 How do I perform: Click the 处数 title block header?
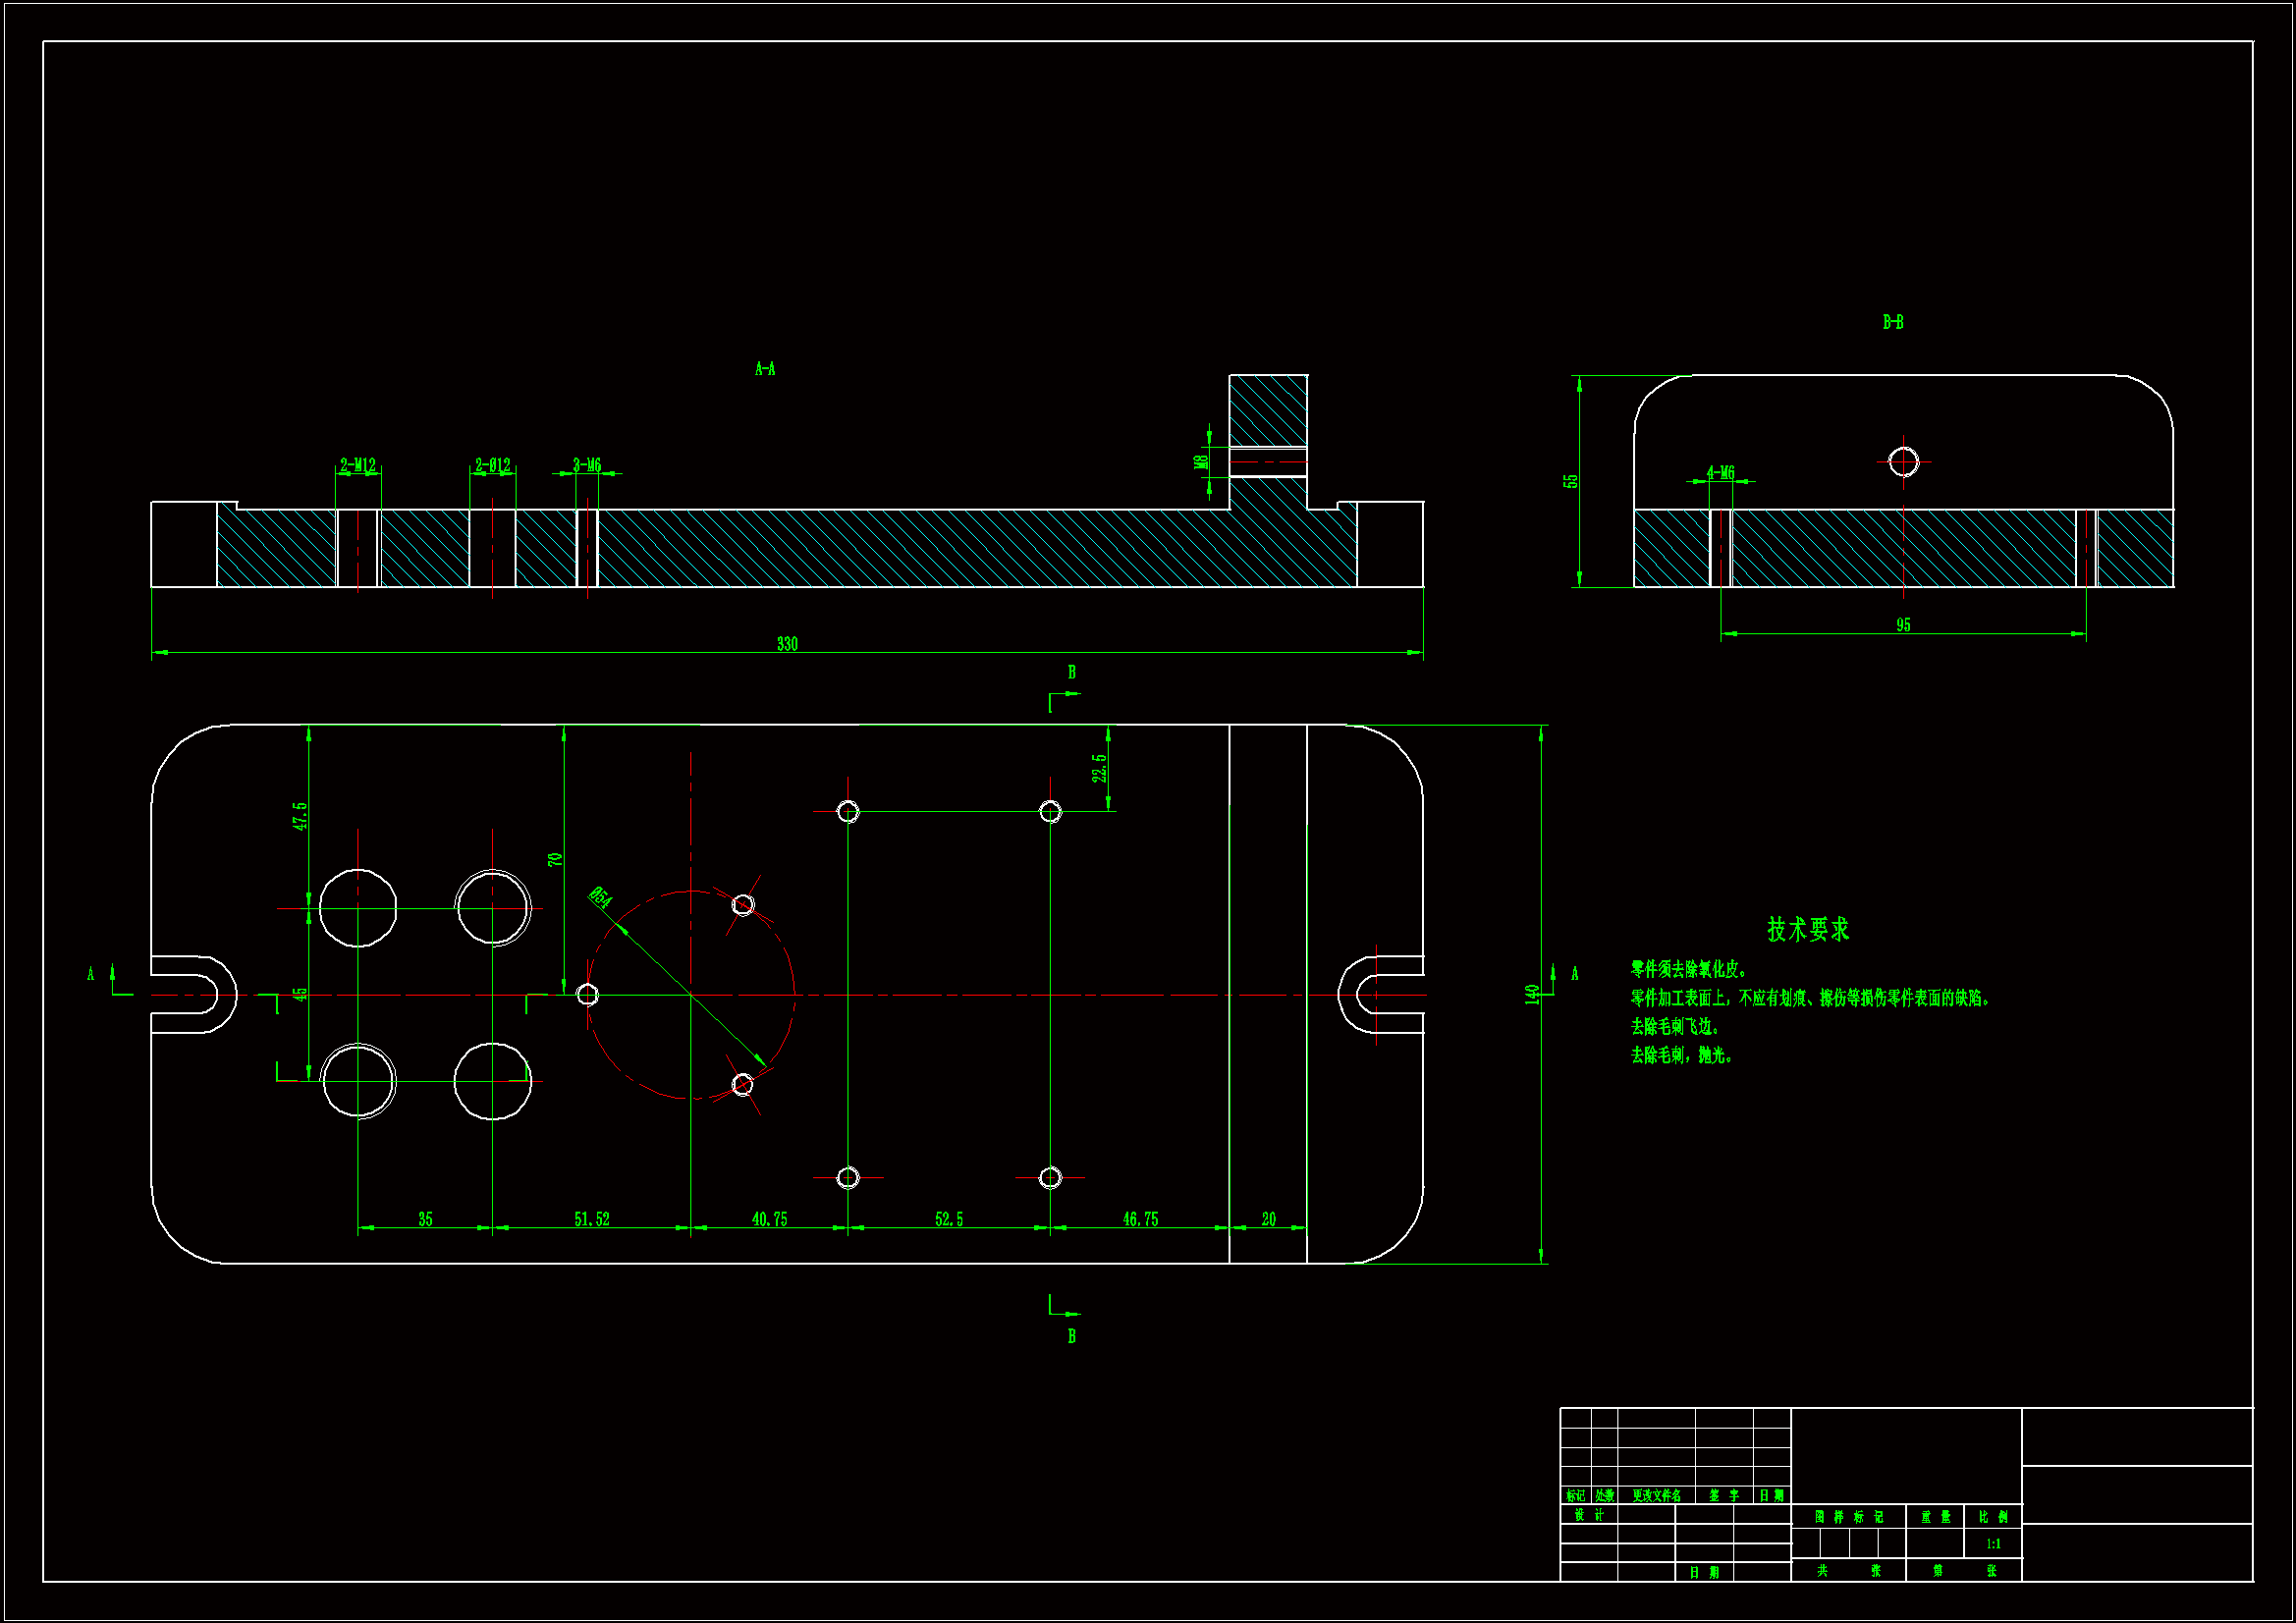1604,1496
